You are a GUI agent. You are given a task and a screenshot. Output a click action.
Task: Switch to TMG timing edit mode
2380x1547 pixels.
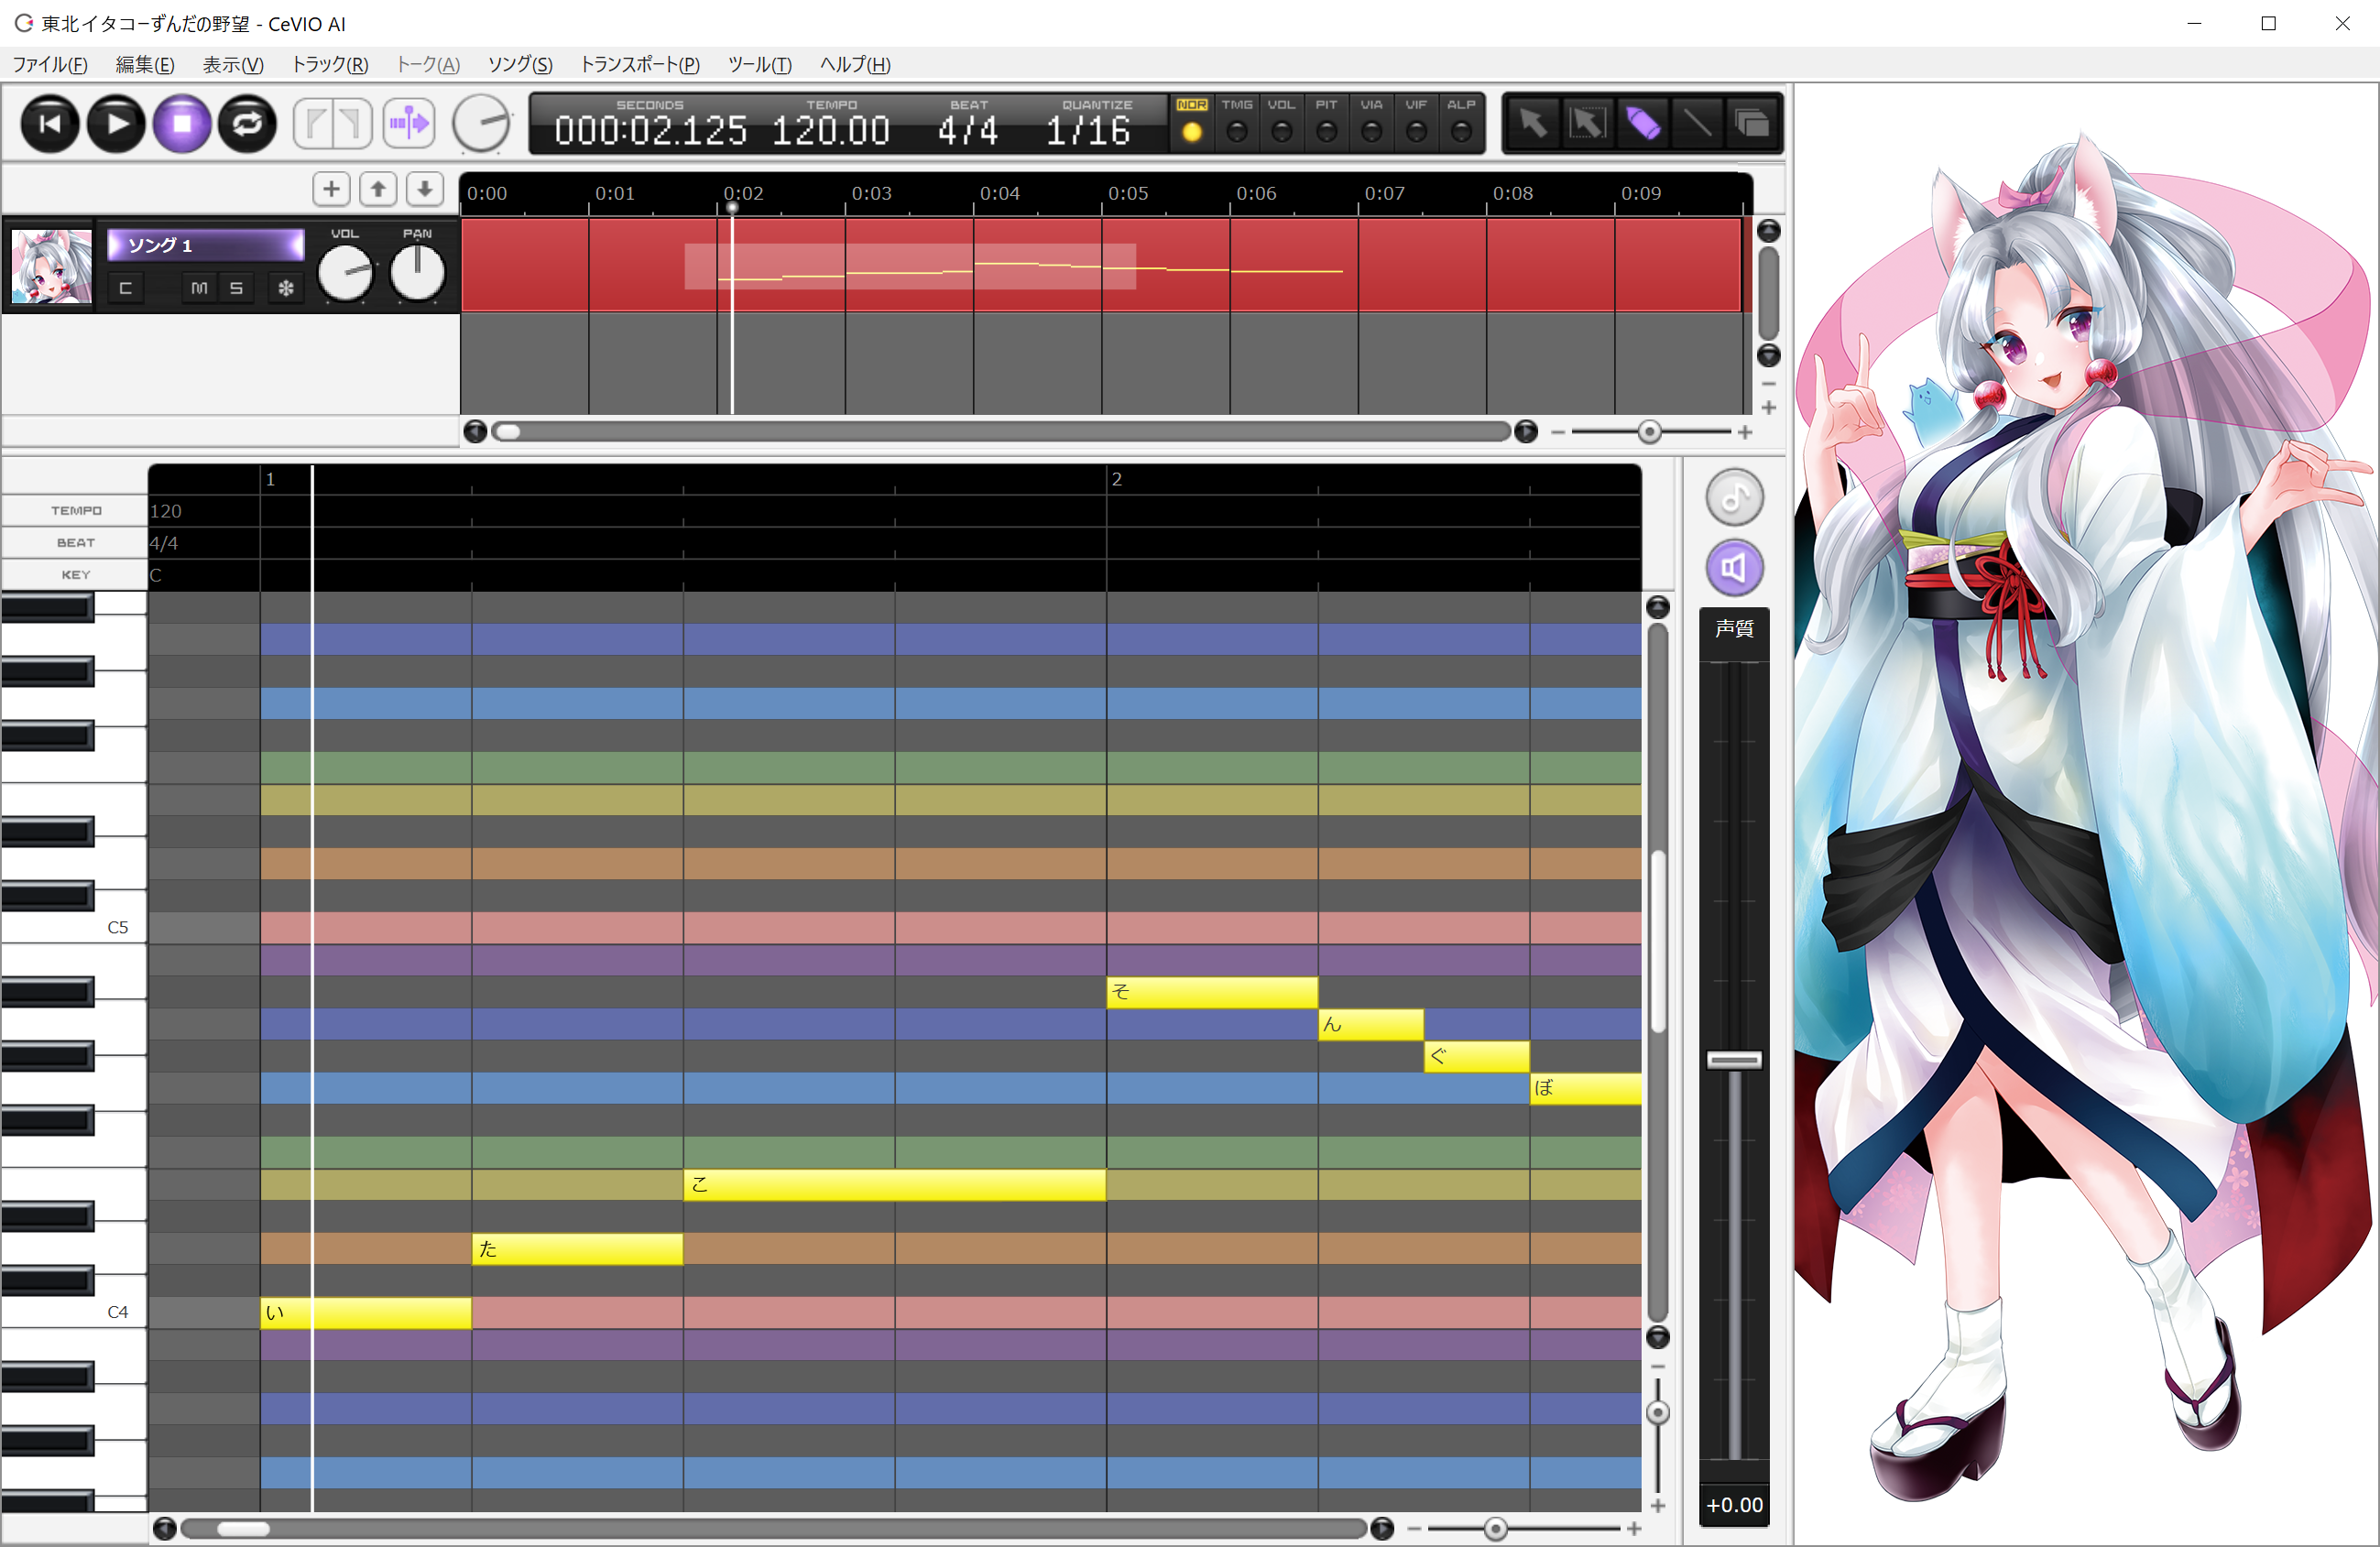[x=1237, y=123]
